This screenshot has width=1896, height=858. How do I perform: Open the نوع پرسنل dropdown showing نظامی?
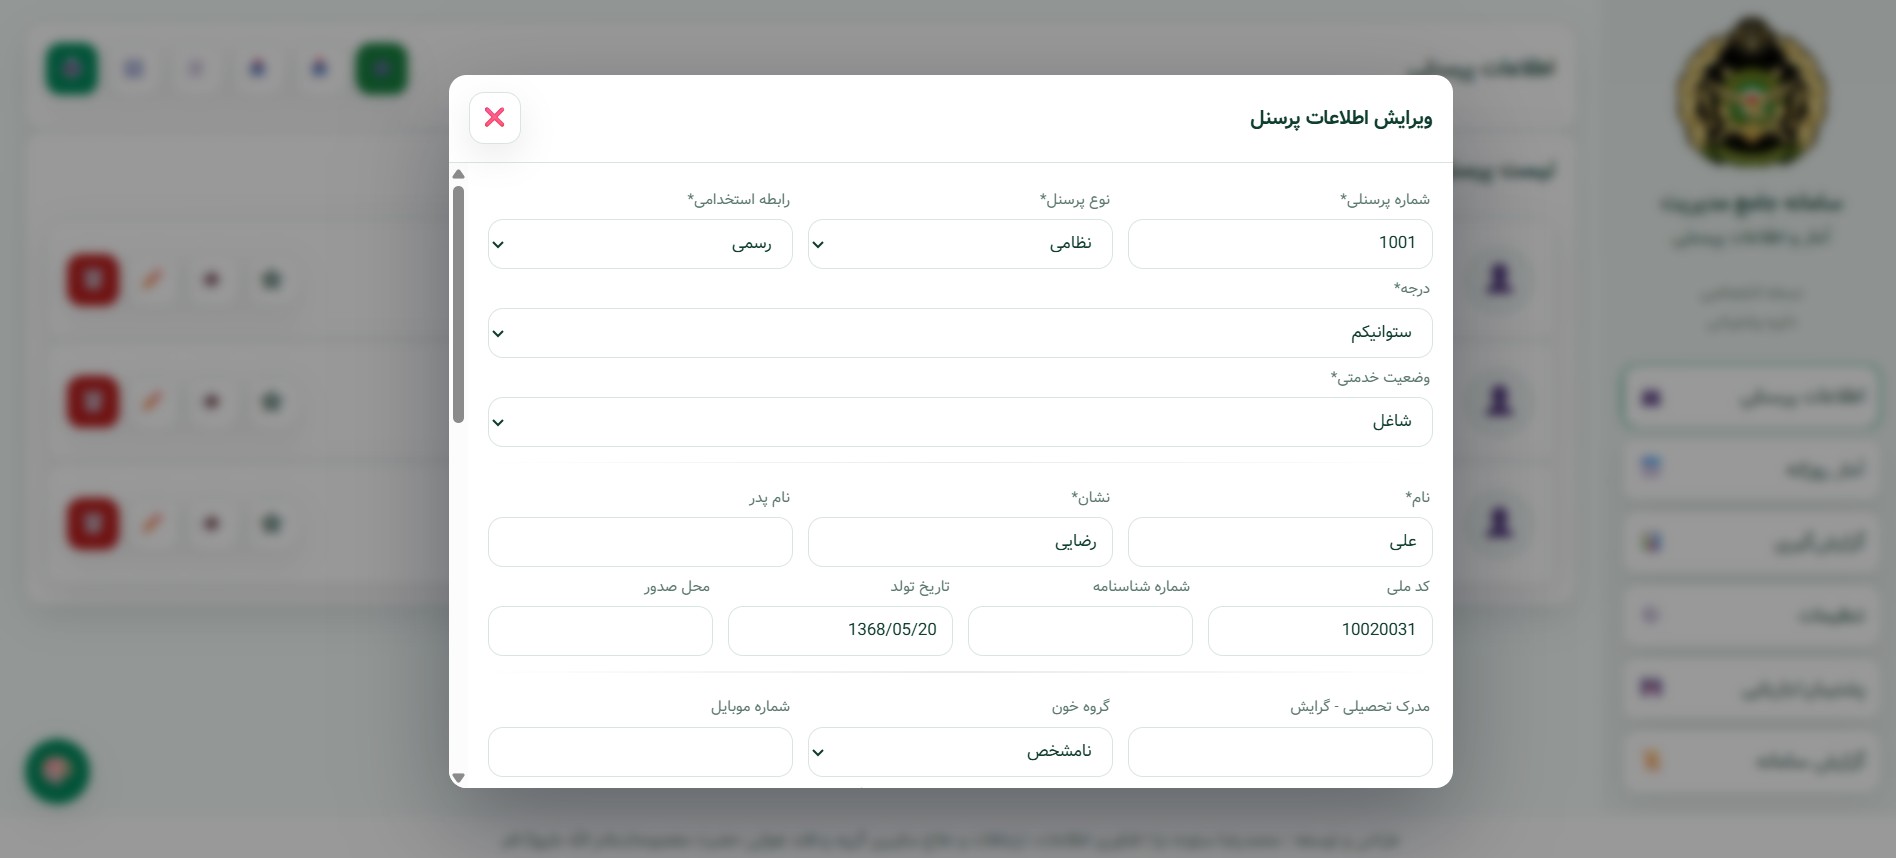pos(959,244)
